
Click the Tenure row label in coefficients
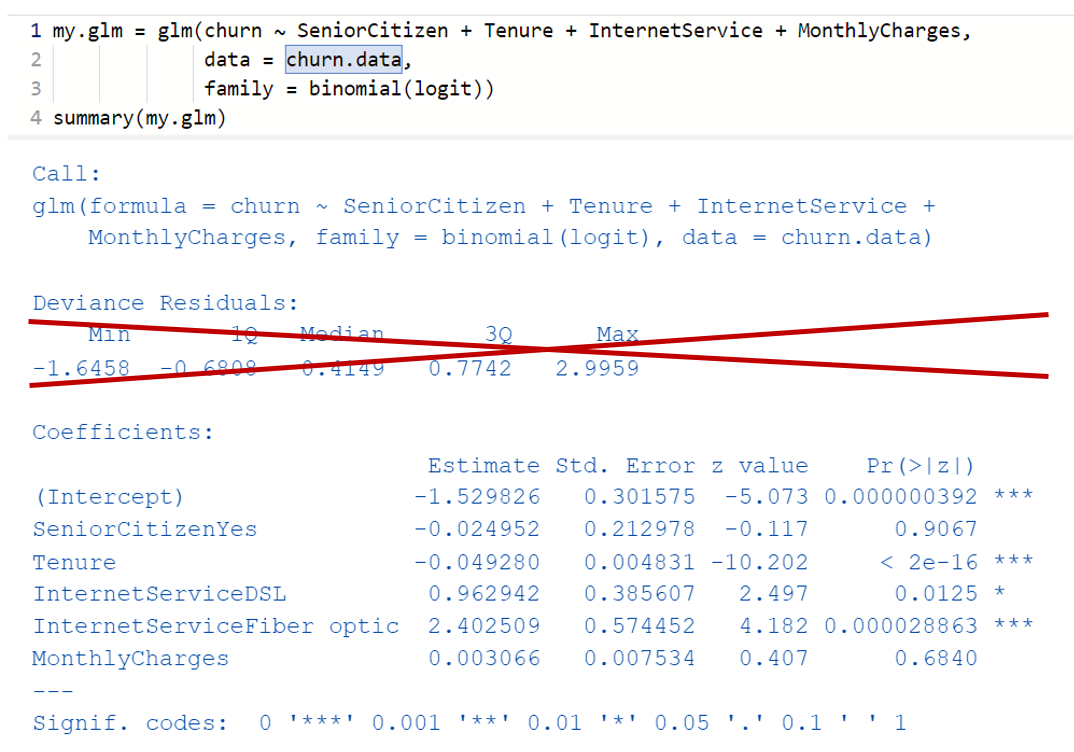tap(74, 562)
